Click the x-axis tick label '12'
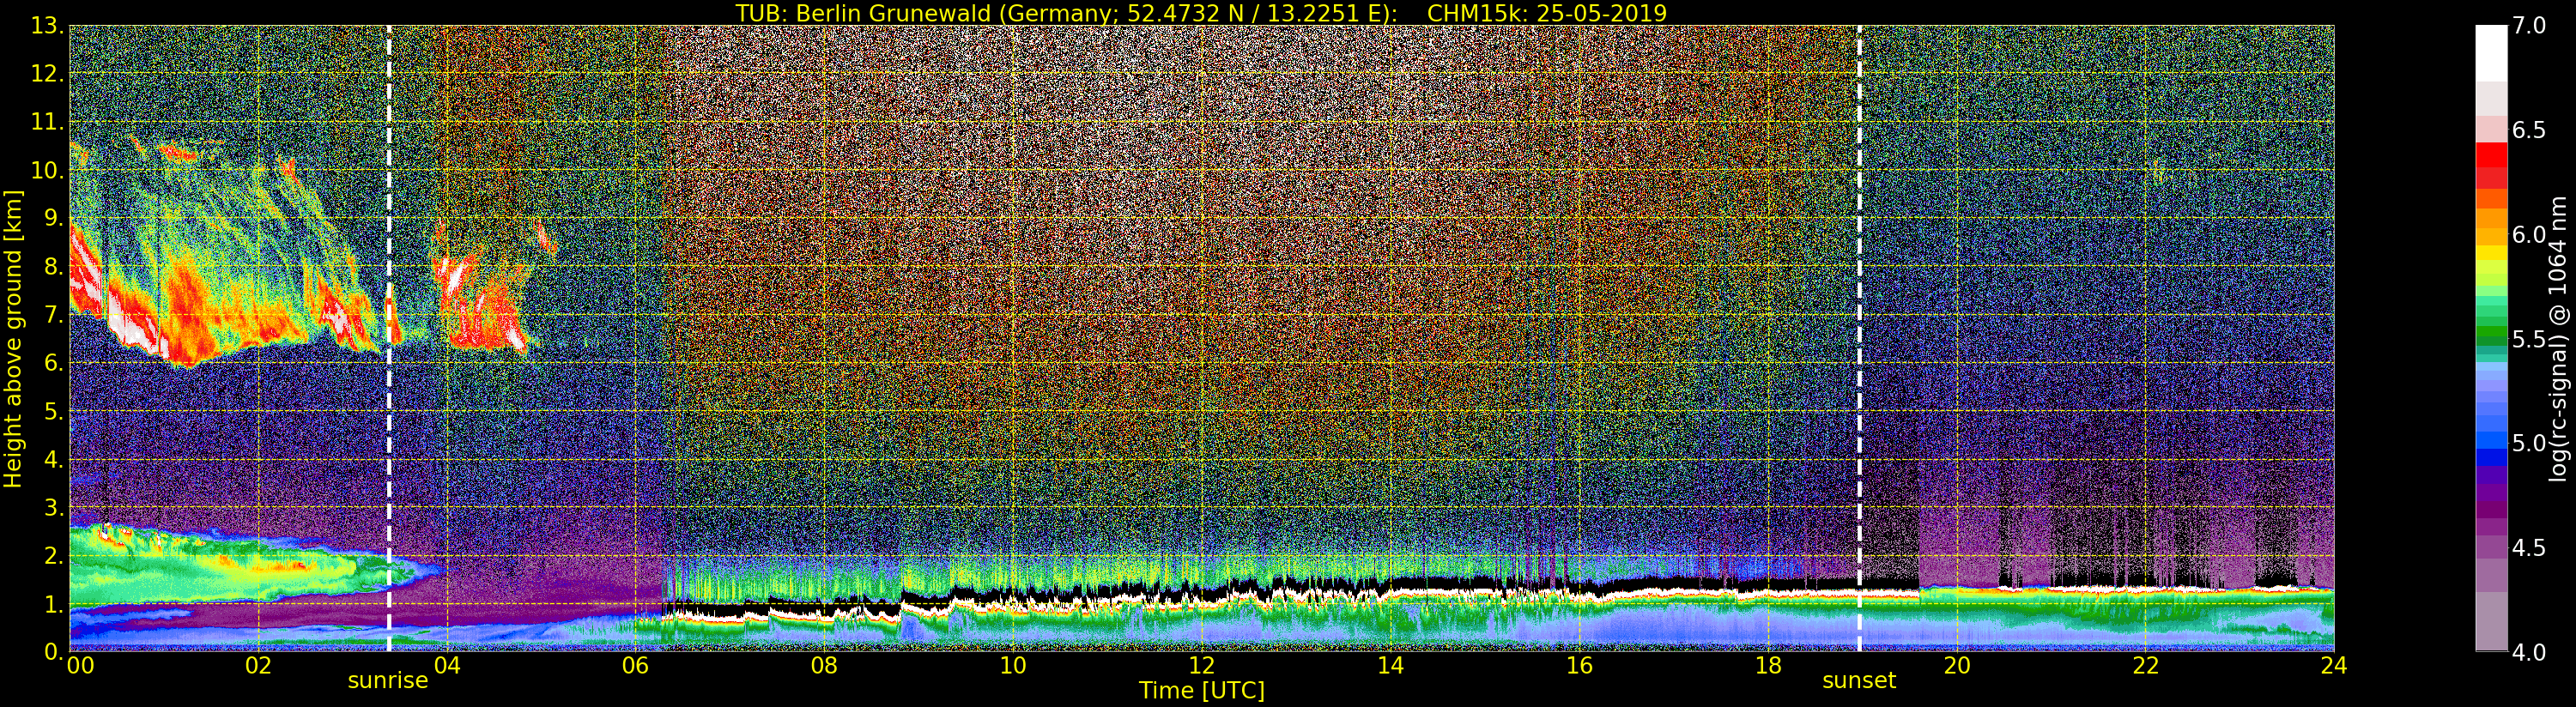Screen dimensions: 2576x707 click(x=1202, y=666)
